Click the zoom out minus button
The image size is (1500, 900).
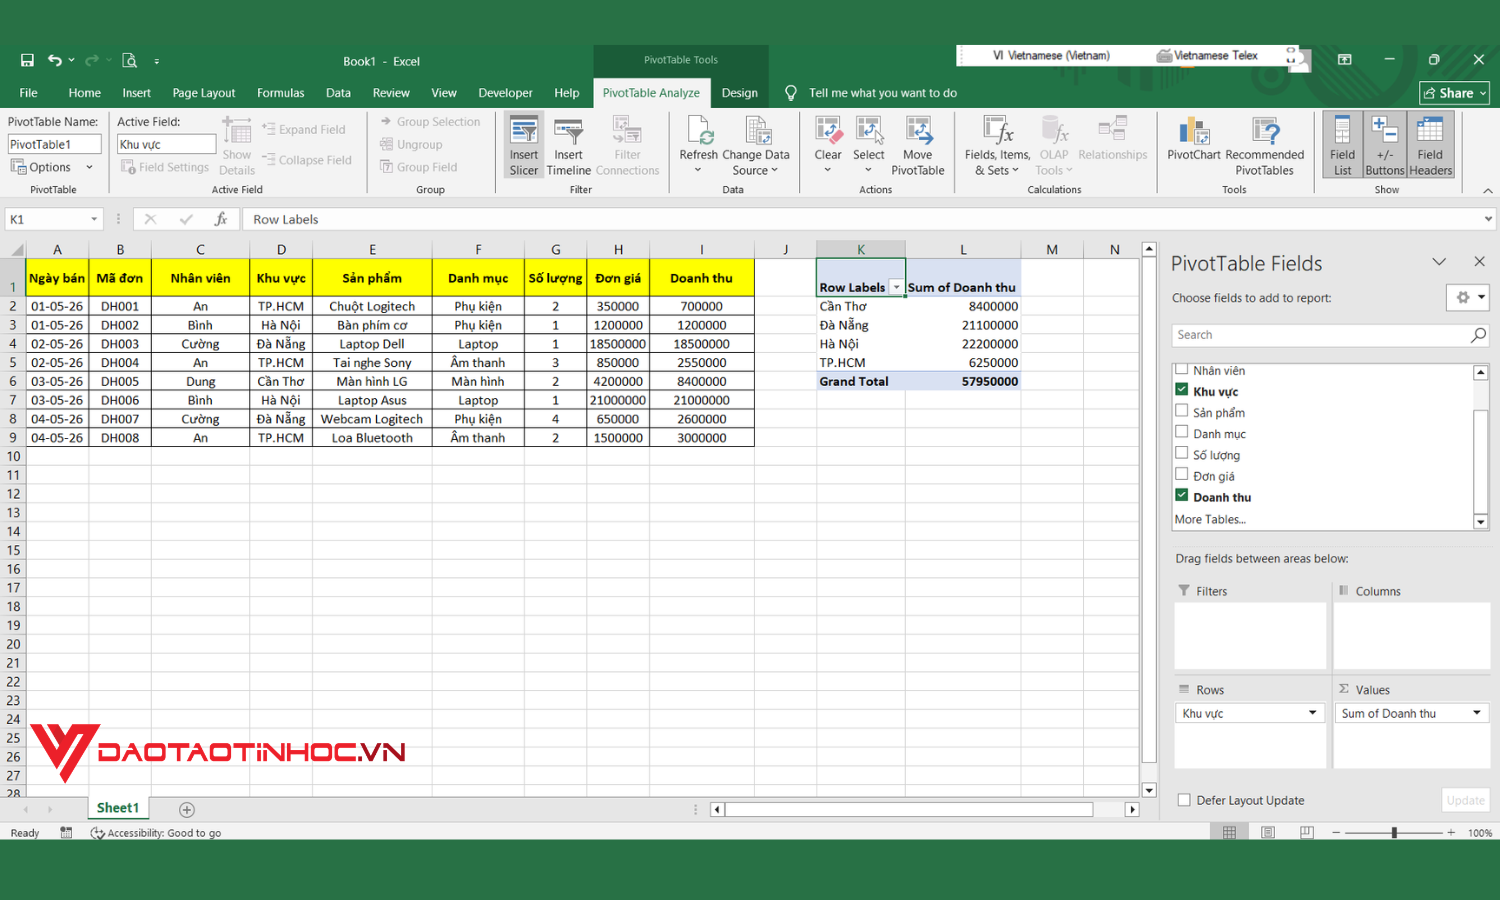click(1337, 832)
